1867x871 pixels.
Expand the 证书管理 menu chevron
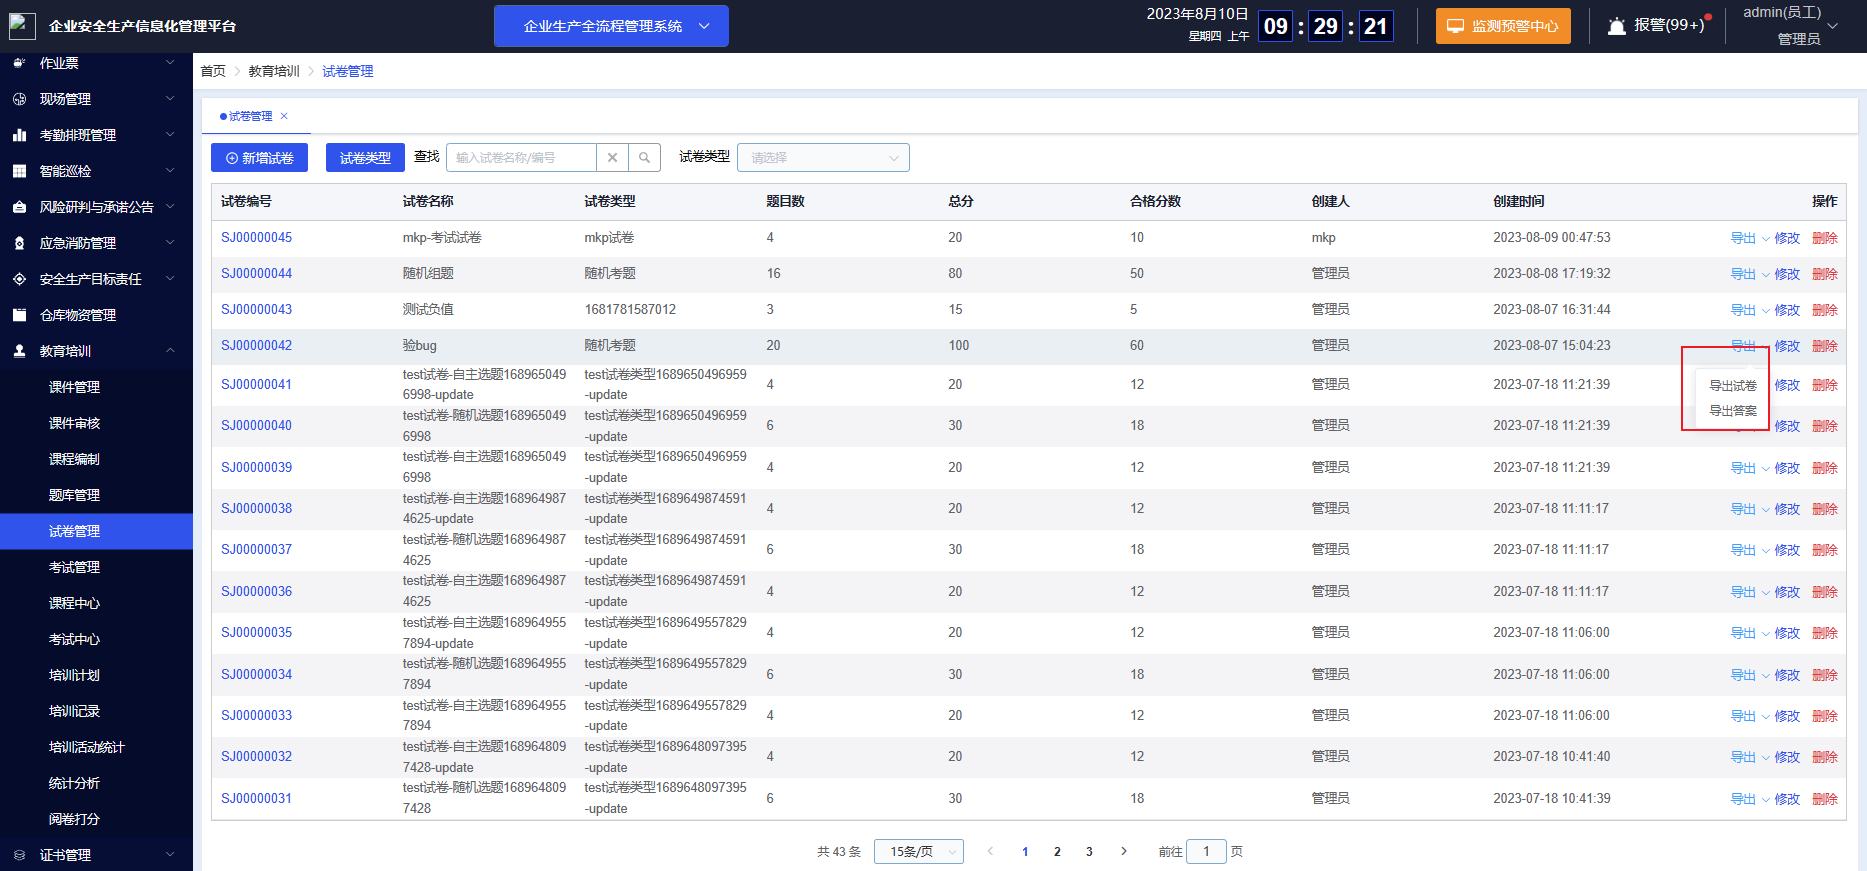coord(170,855)
